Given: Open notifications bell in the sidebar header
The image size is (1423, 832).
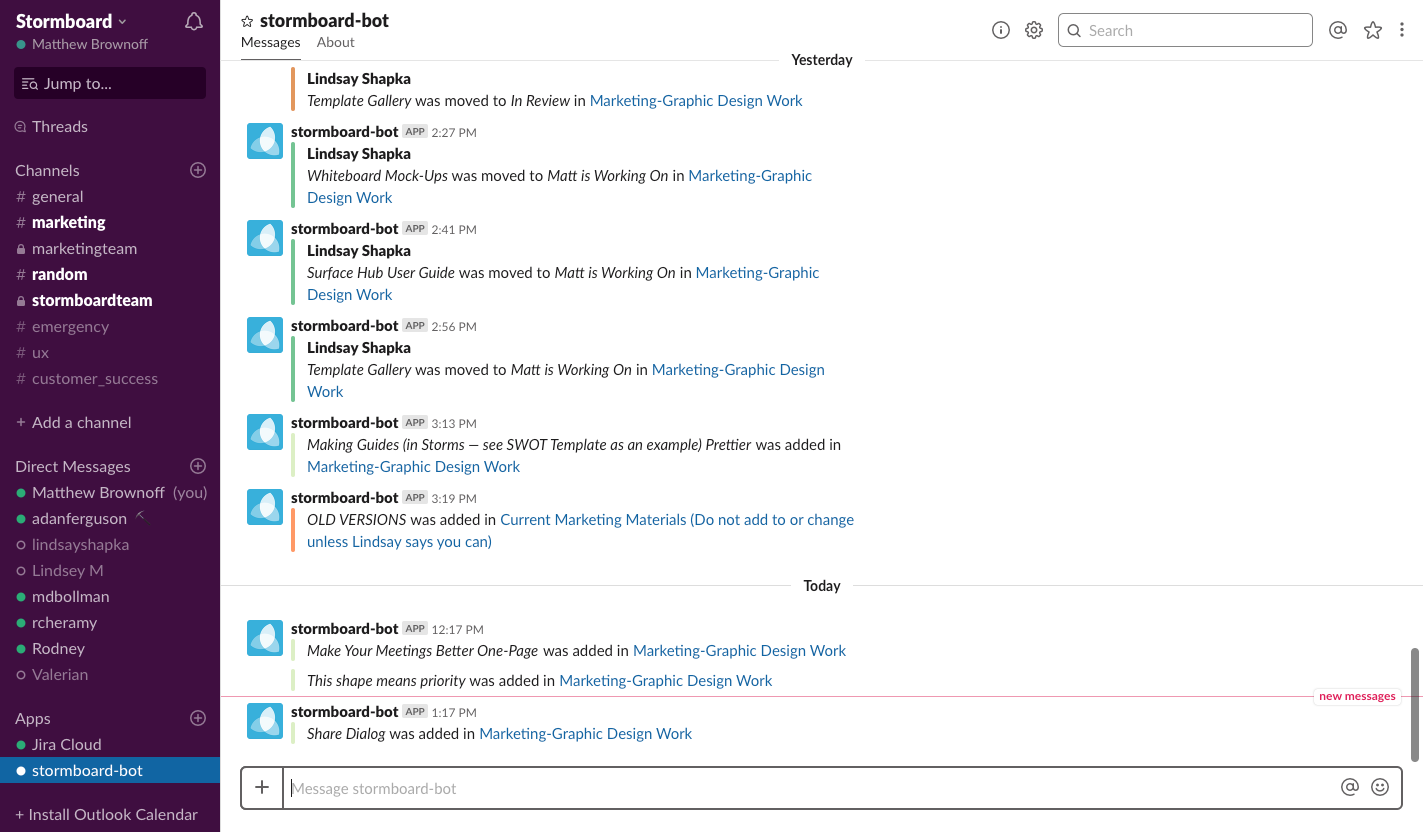Looking at the screenshot, I should 194,21.
